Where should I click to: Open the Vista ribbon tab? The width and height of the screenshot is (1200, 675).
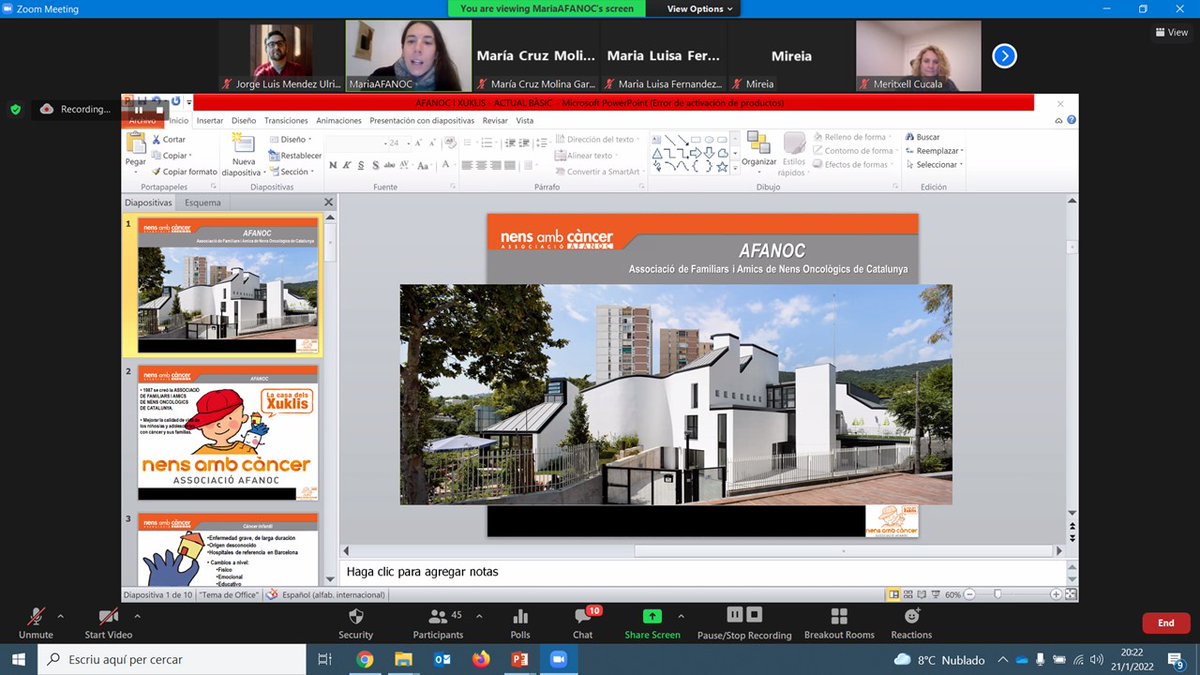[525, 120]
